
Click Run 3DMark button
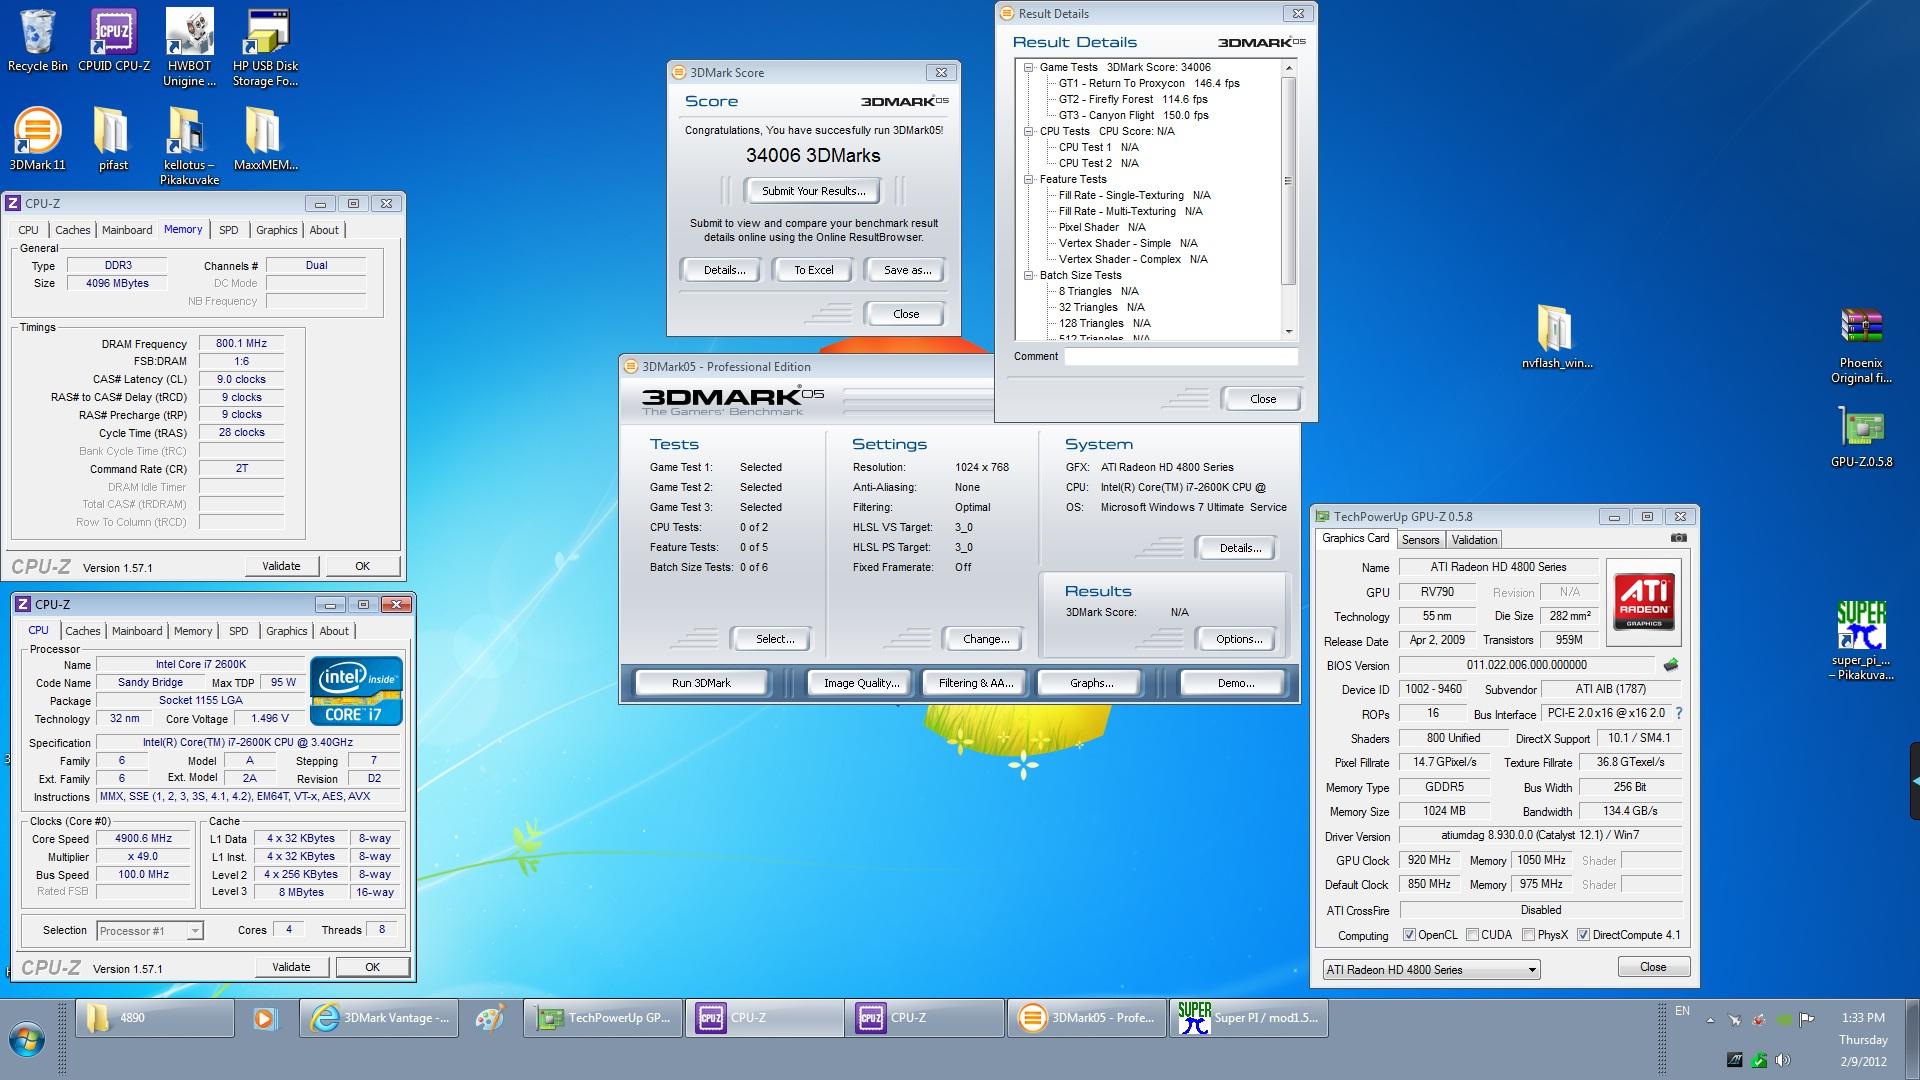[701, 683]
